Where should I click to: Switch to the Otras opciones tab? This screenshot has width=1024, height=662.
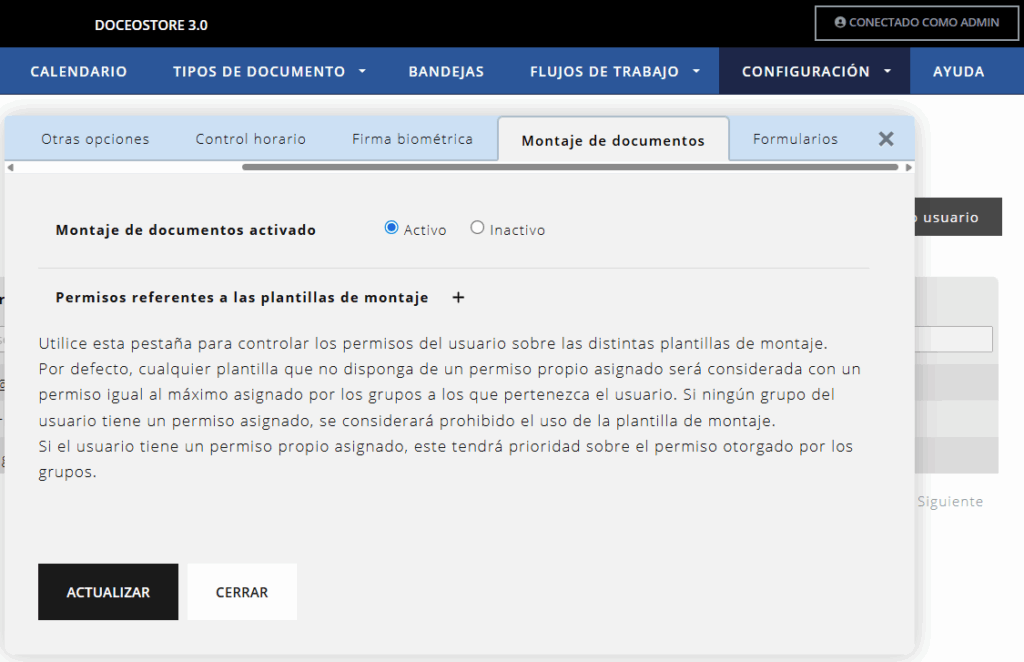(95, 139)
